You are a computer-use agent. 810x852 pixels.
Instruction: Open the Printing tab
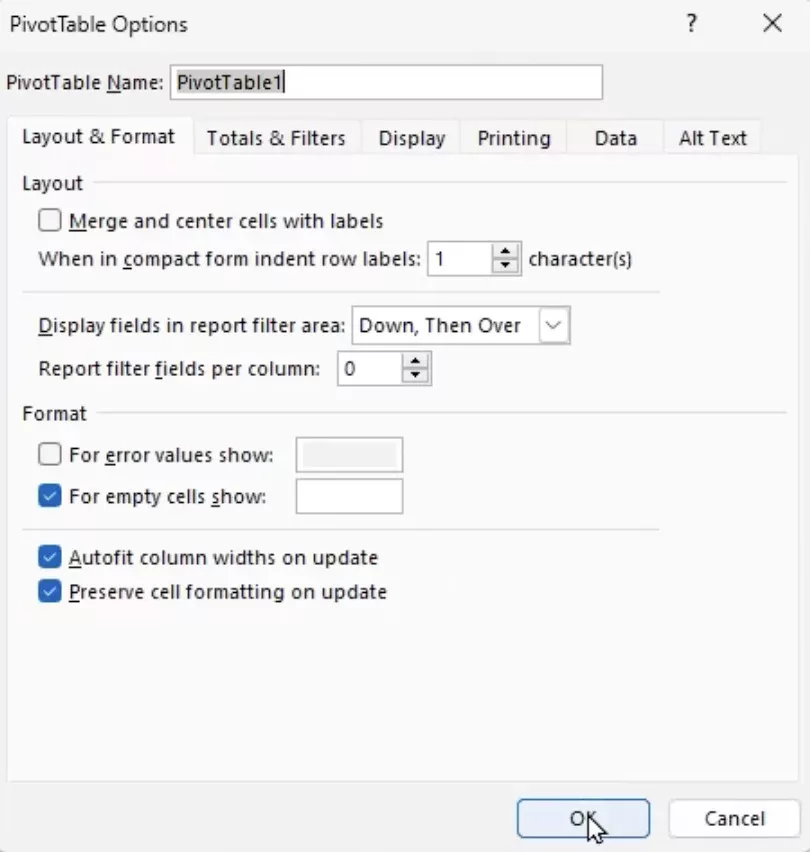pyautogui.click(x=514, y=138)
